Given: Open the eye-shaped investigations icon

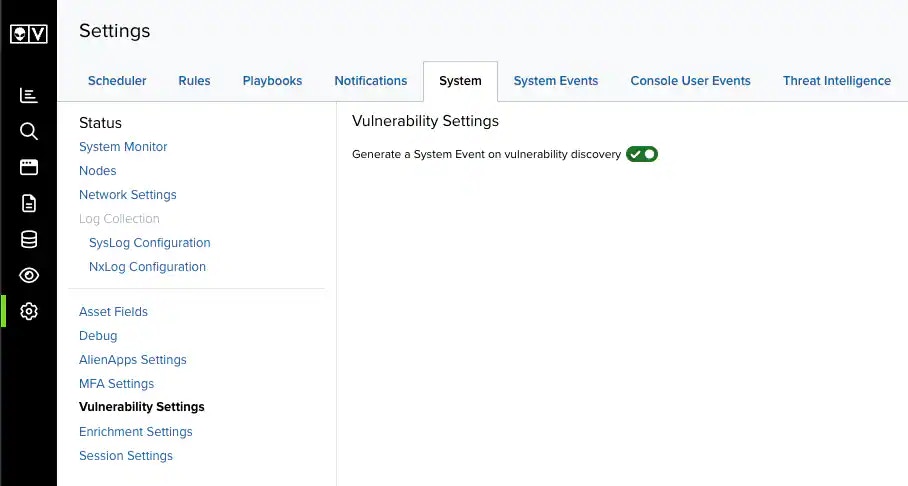Looking at the screenshot, I should 28,275.
